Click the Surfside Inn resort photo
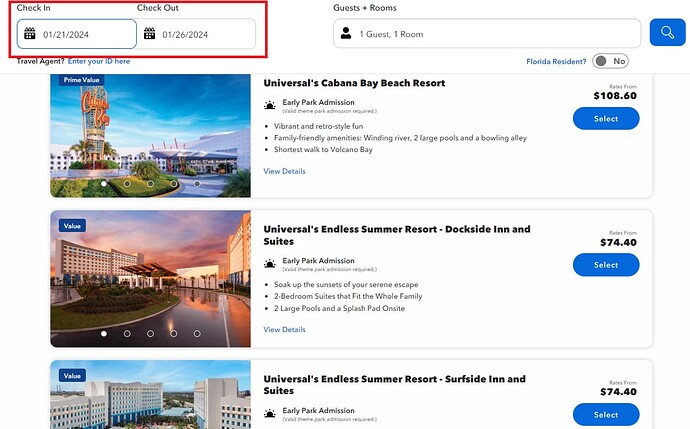This screenshot has width=690, height=429. coord(150,397)
